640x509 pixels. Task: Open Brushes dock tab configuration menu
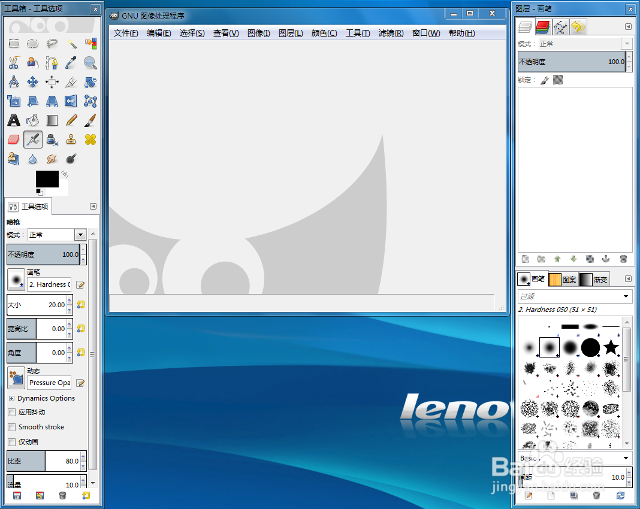coord(628,278)
